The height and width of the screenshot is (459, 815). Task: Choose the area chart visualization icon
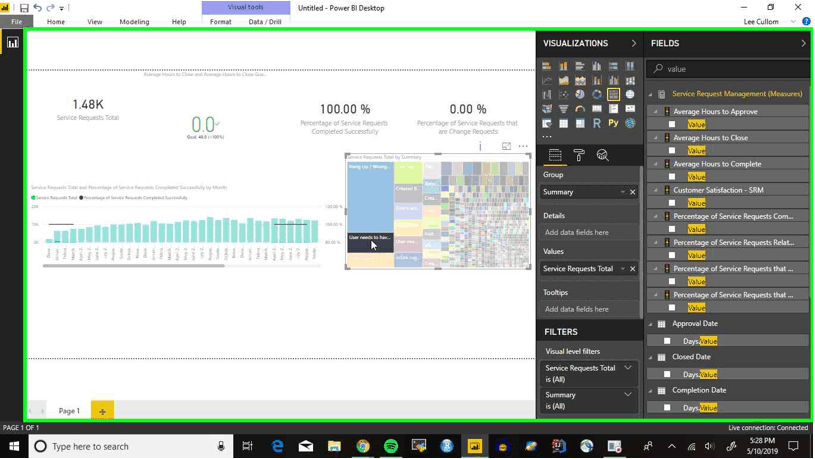pyautogui.click(x=563, y=81)
